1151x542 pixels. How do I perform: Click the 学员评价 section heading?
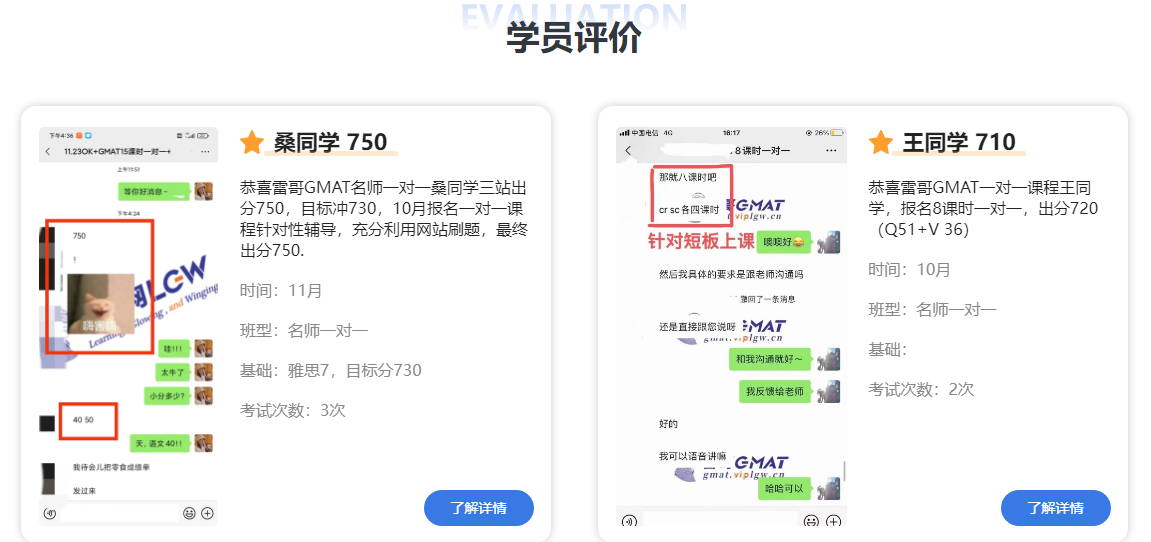[574, 39]
